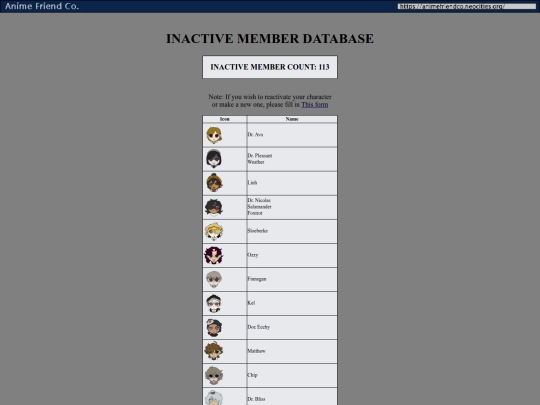Click the Doc Eechy character icon
Viewport: 540px width, 405px height.
tap(214, 328)
